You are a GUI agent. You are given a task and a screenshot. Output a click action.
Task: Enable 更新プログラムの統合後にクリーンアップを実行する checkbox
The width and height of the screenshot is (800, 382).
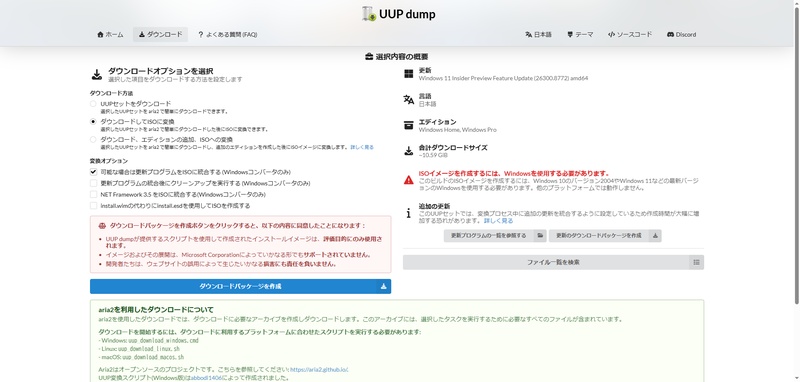point(93,183)
